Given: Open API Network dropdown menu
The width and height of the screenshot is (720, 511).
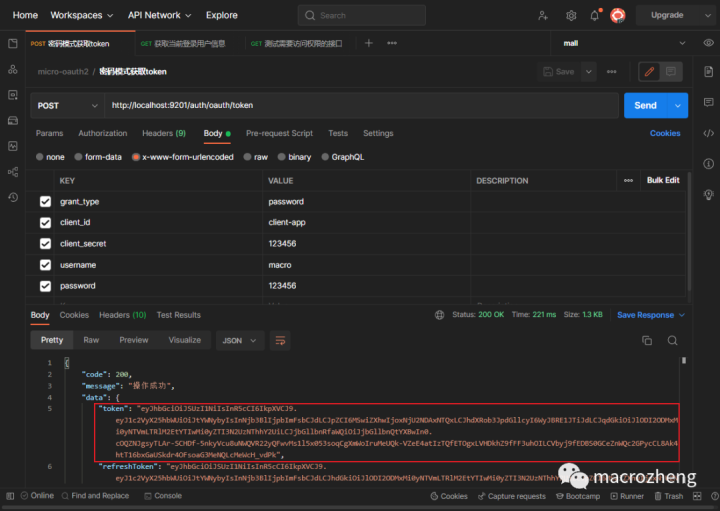Looking at the screenshot, I should (x=159, y=16).
